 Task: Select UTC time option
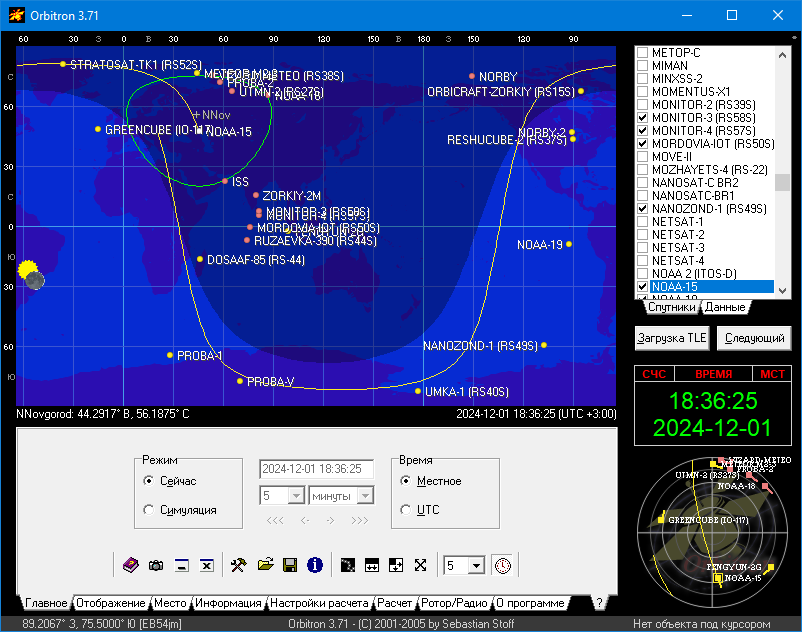click(x=406, y=509)
